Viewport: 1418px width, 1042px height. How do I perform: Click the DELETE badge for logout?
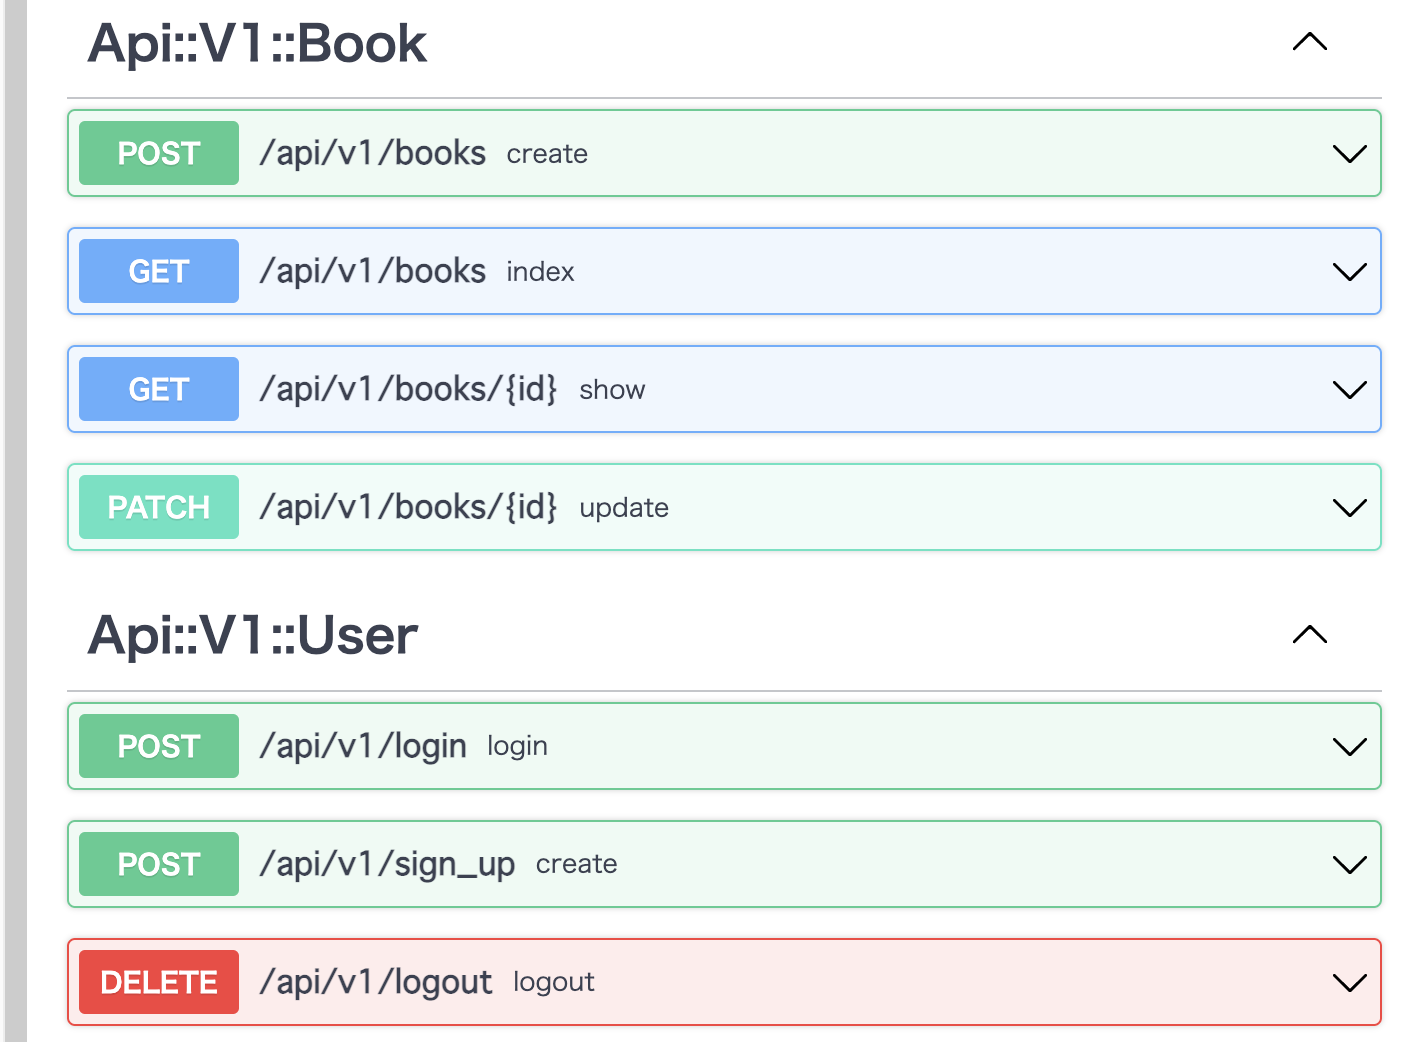159,982
